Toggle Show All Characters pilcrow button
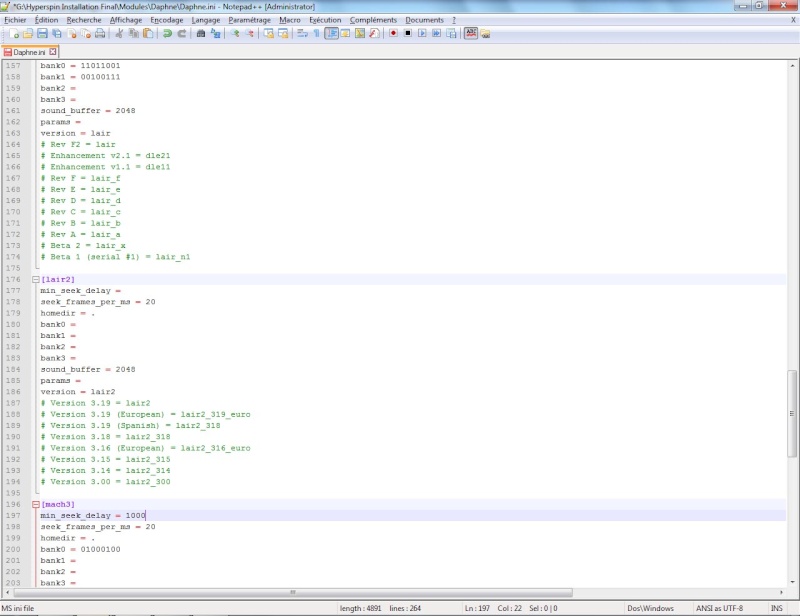The width and height of the screenshot is (800, 616). pos(316,34)
